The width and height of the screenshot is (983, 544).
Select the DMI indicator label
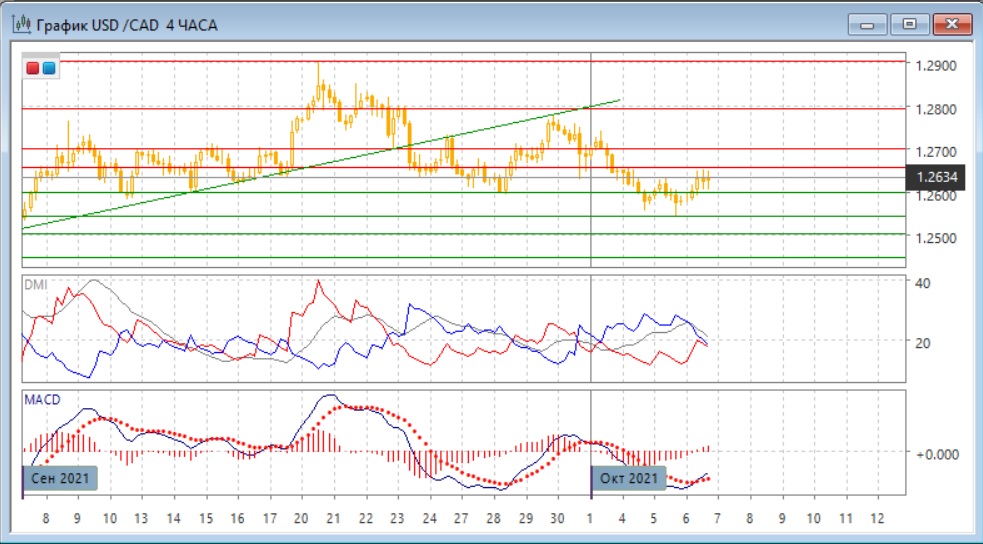[35, 284]
